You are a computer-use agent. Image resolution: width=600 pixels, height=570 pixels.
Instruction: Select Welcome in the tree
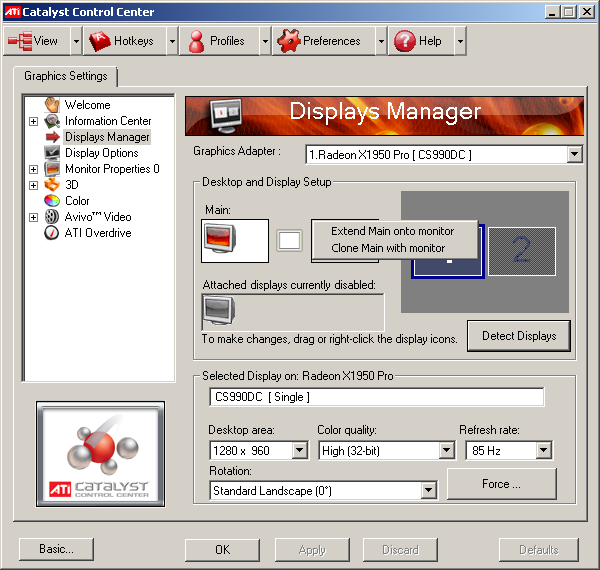coord(87,105)
